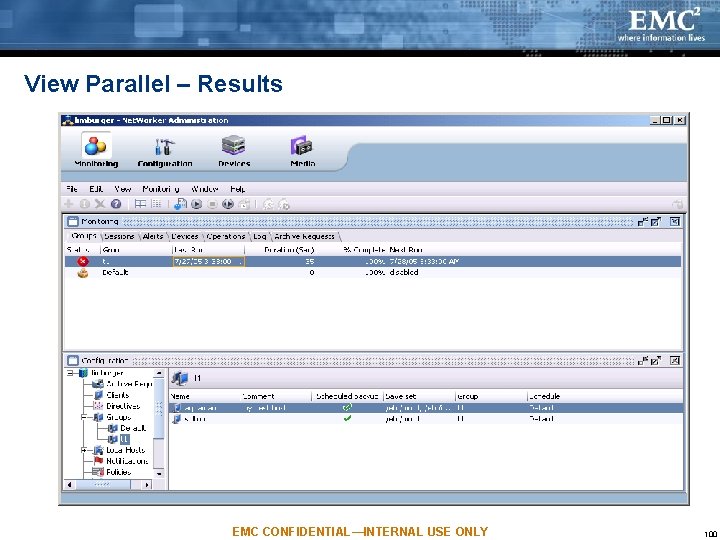Image resolution: width=720 pixels, height=540 pixels.
Task: Open the Help menu
Action: pos(237,189)
